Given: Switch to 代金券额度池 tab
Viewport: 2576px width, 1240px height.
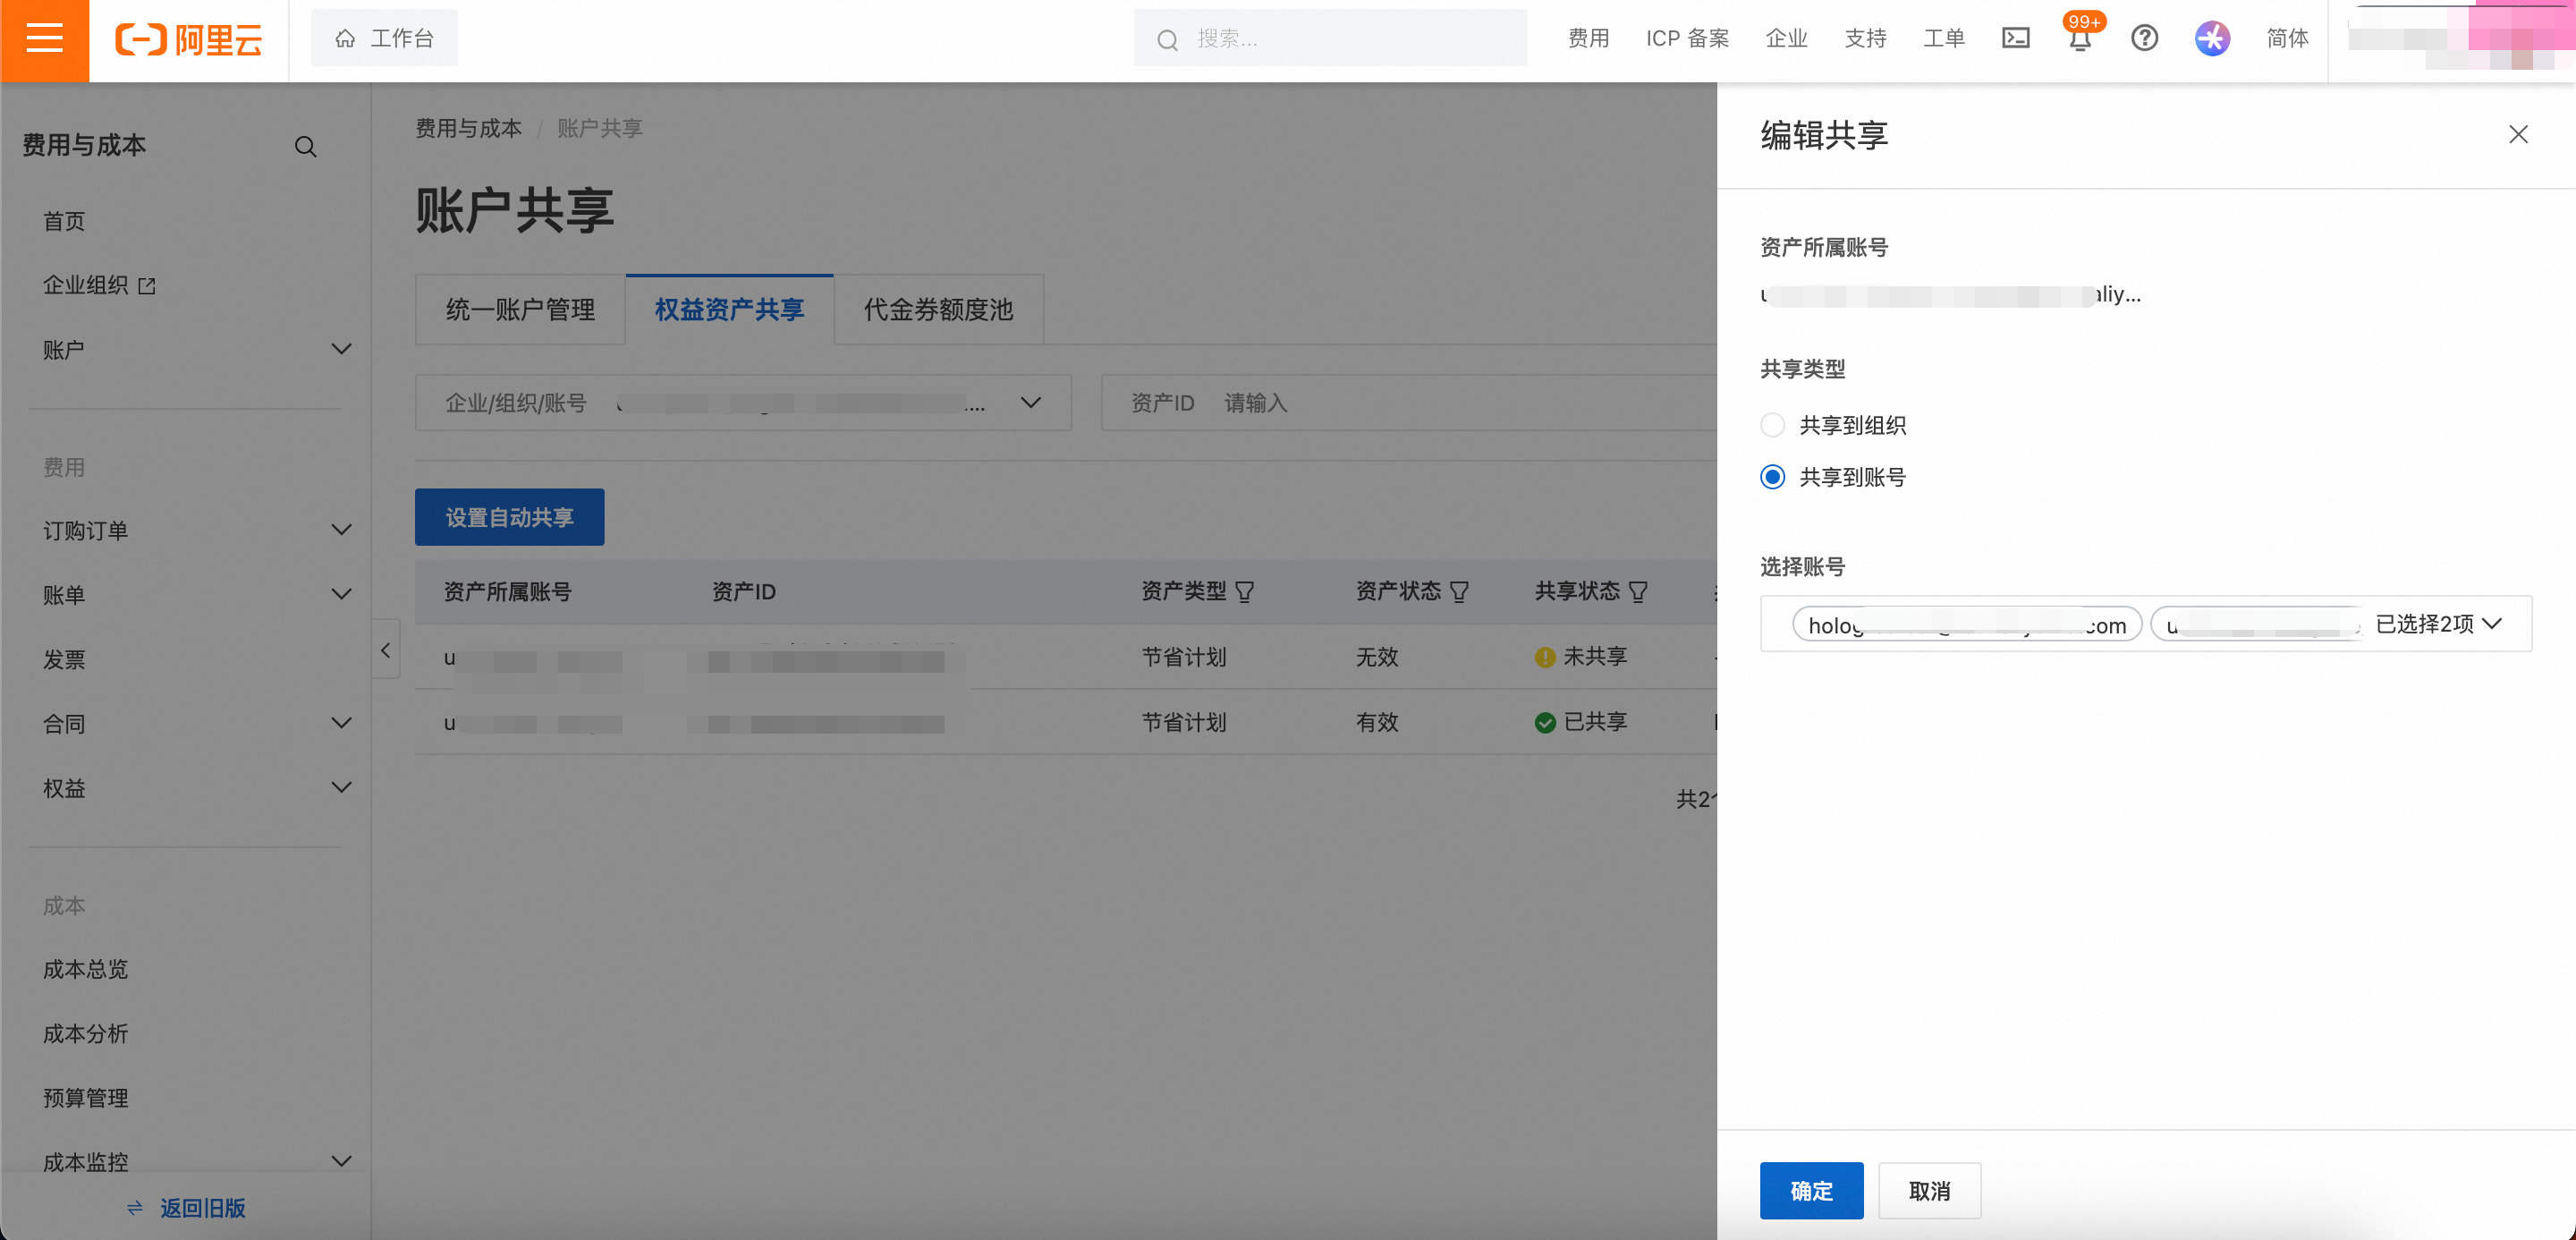Looking at the screenshot, I should 938,310.
